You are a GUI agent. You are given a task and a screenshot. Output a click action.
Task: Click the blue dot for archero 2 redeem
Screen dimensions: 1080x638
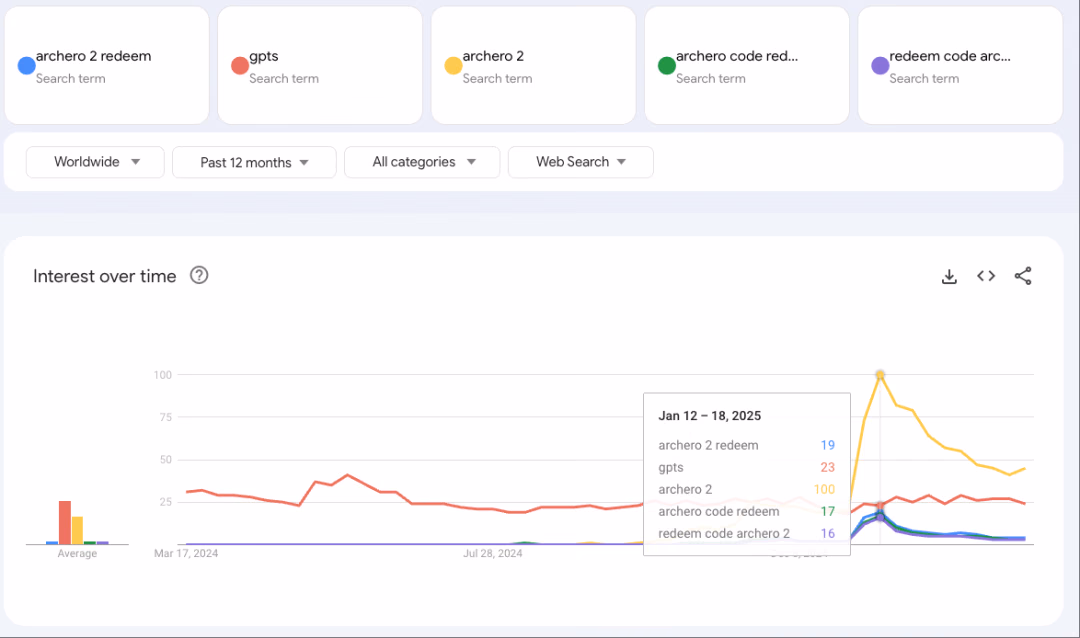tap(26, 65)
